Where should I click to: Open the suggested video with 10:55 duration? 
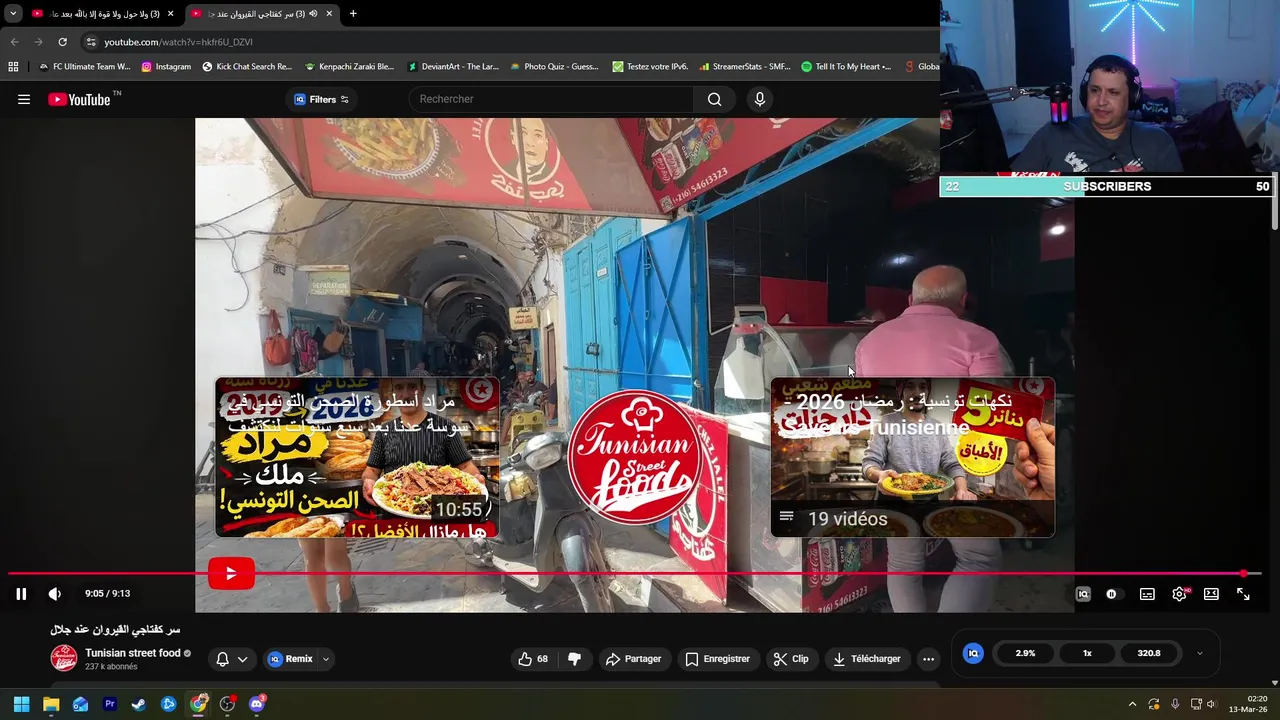click(357, 457)
